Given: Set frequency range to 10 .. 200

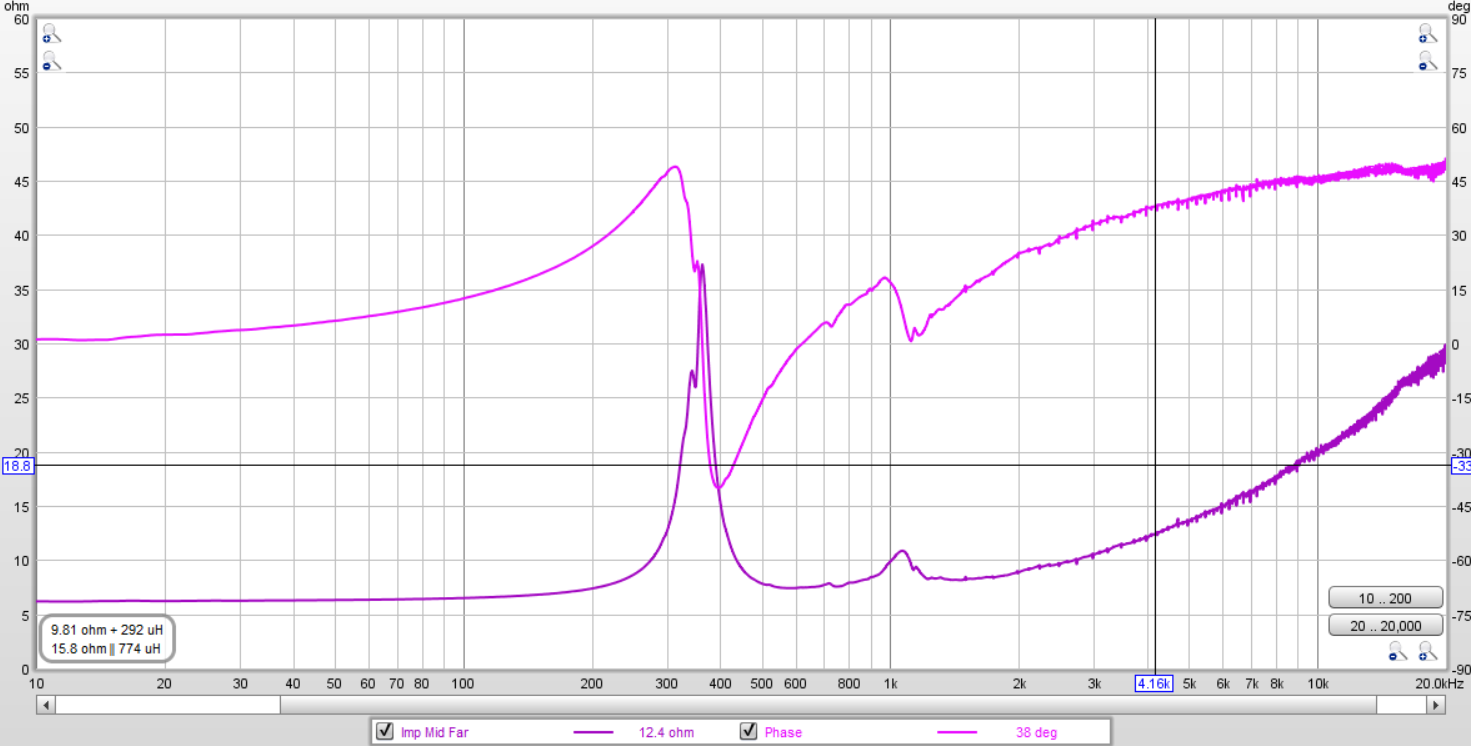Looking at the screenshot, I should click(x=1385, y=598).
